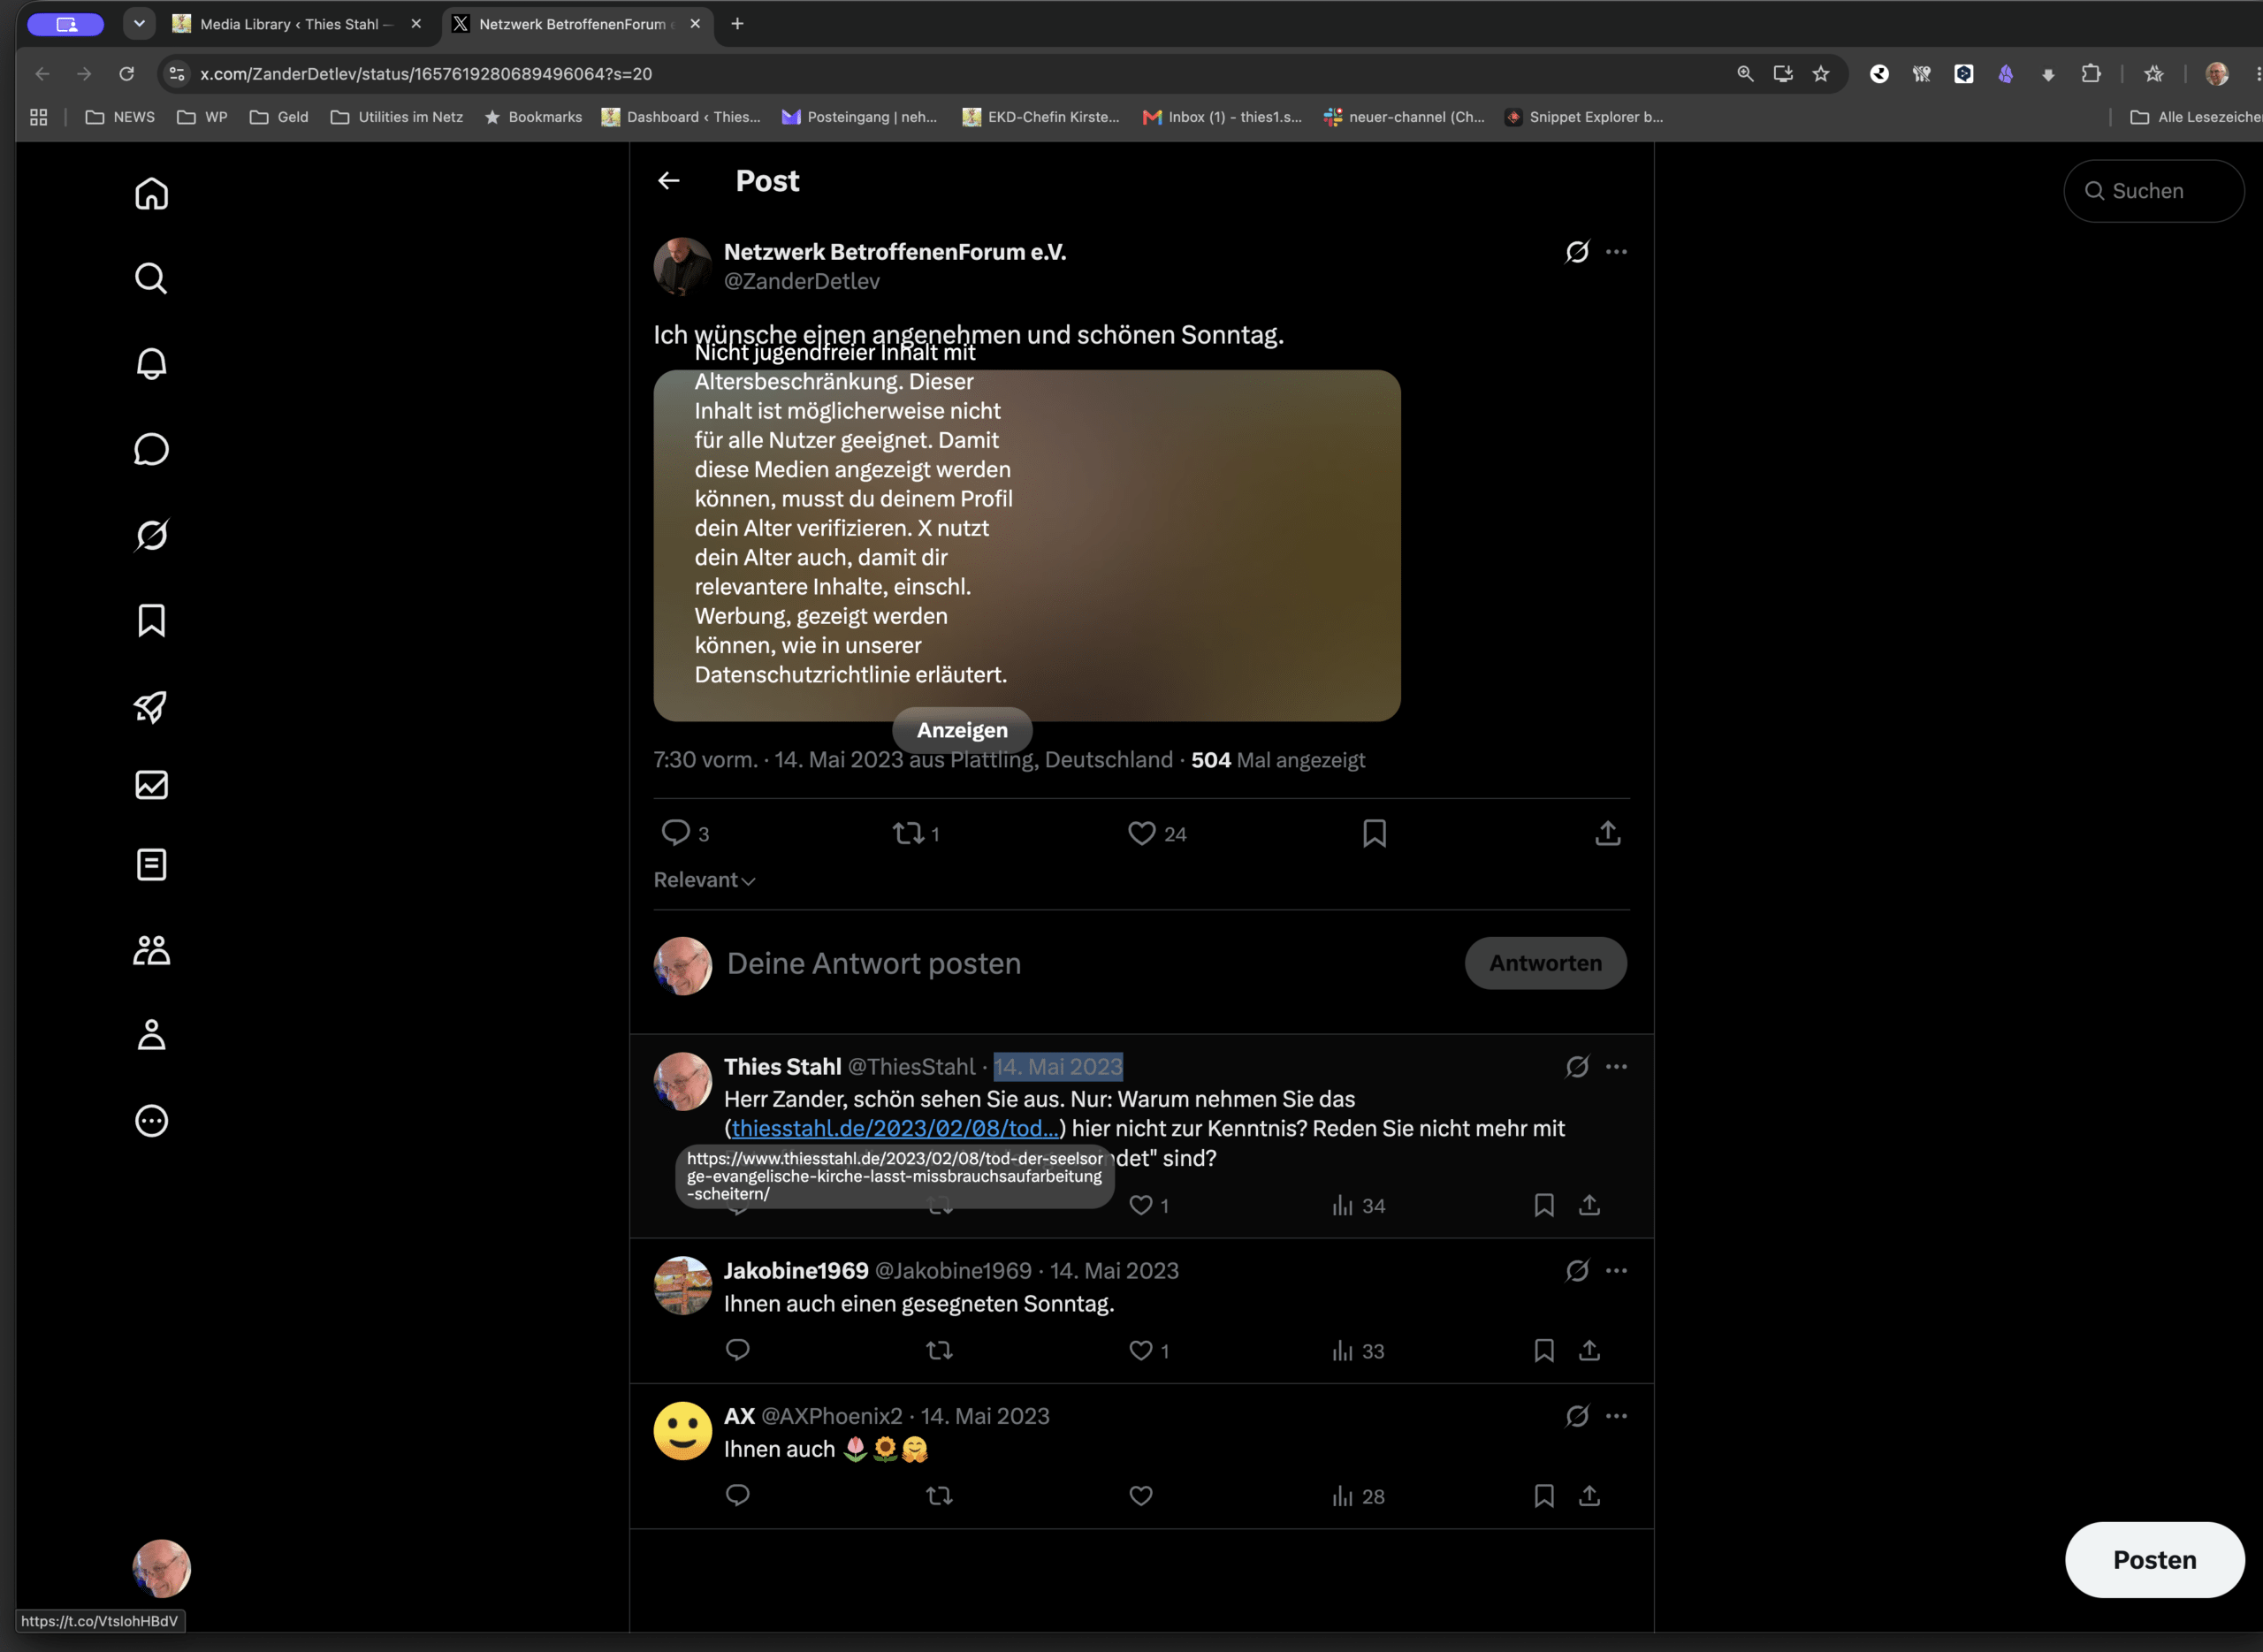
Task: Reveal hidden media with the Anzeigen button
Action: (x=962, y=730)
